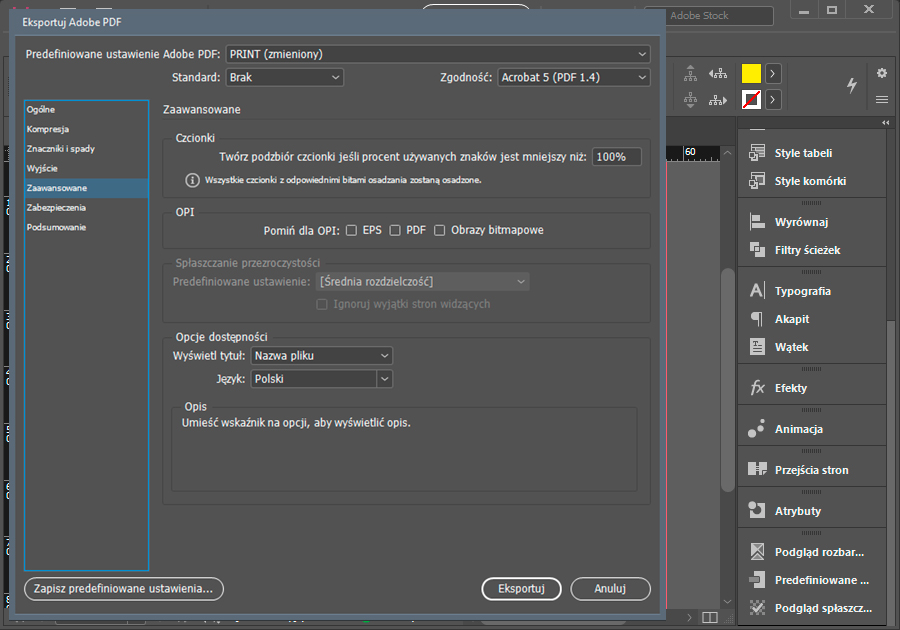Click scroll right arrow at bottom bar

point(689,617)
